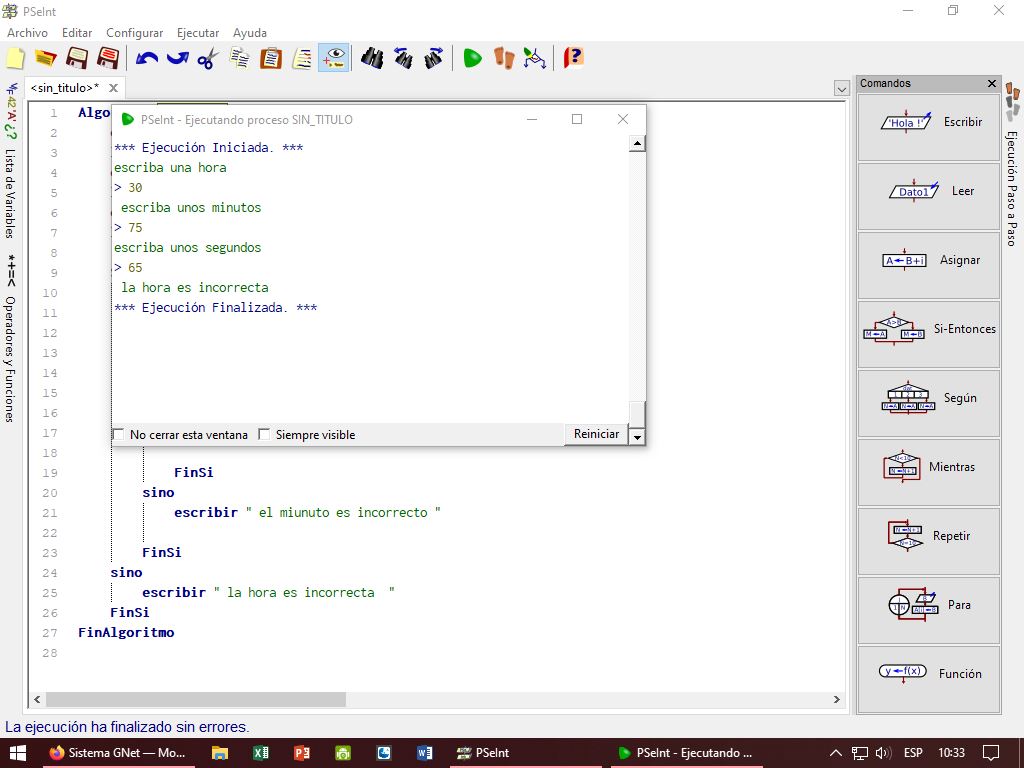The image size is (1024, 768).
Task: Open the tab list dropdown arrow
Action: tap(841, 88)
